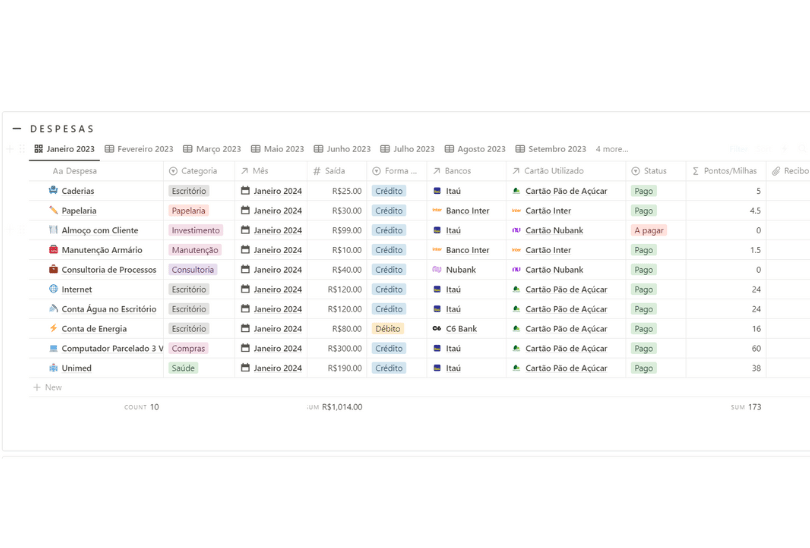Open the Status column header menu
Viewport: 810px width, 548px height.
(655, 171)
